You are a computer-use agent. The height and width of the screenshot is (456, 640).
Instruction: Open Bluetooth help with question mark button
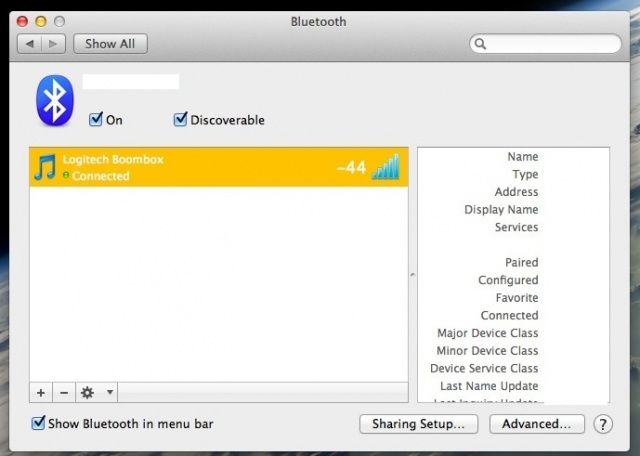point(603,424)
